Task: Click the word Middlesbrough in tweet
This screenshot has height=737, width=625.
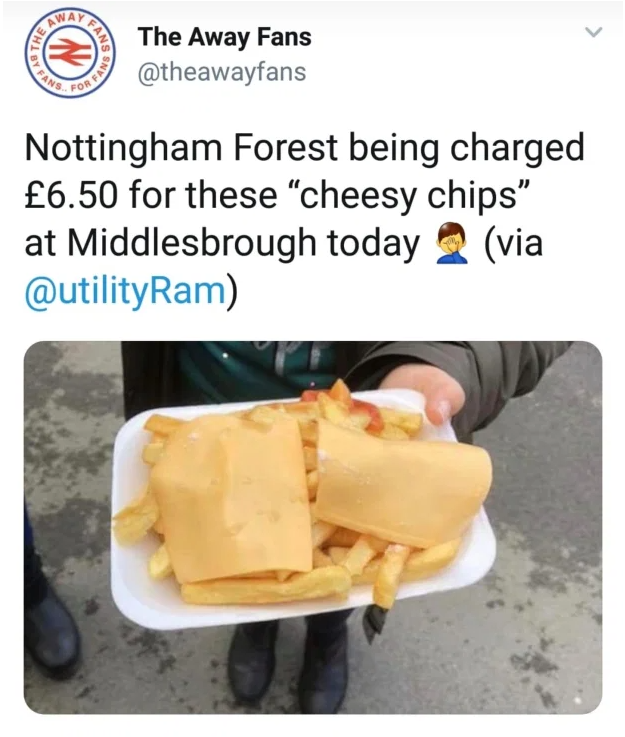Action: (x=192, y=244)
